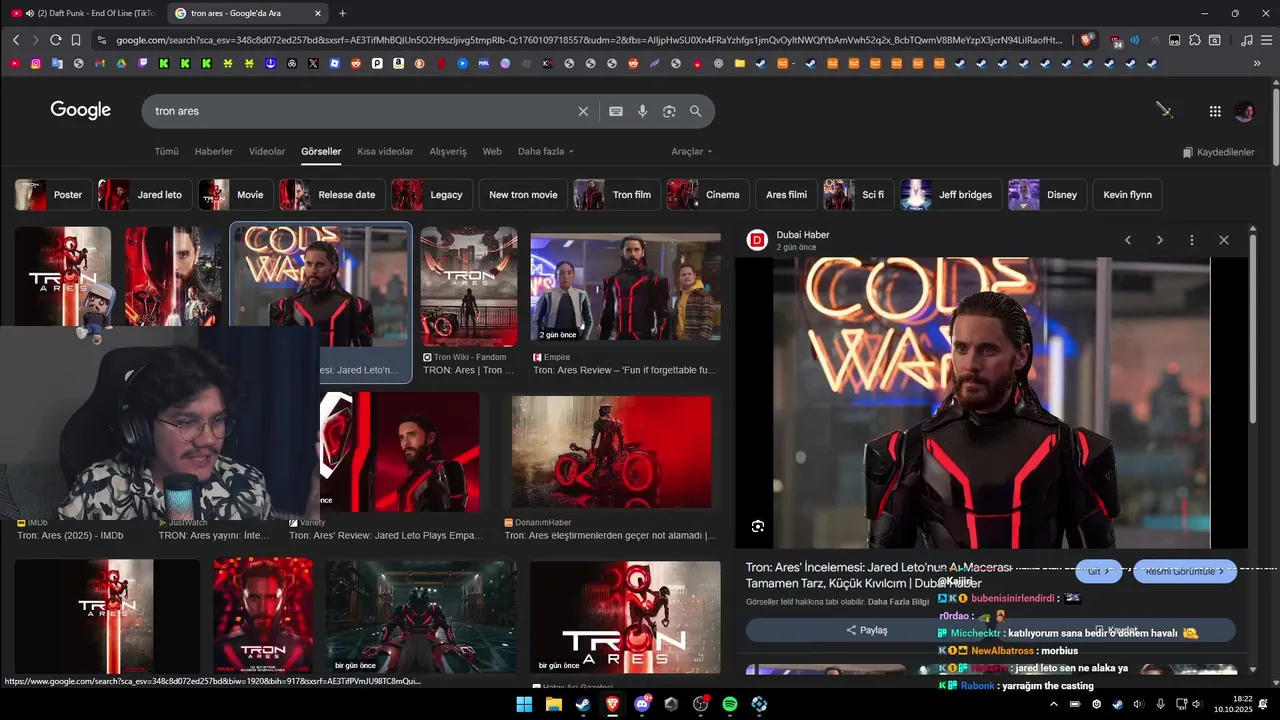Image resolution: width=1280 pixels, height=720 pixels.
Task: Open the YouTube bookmark in bookmarks bar
Action: pyautogui.click(x=15, y=63)
